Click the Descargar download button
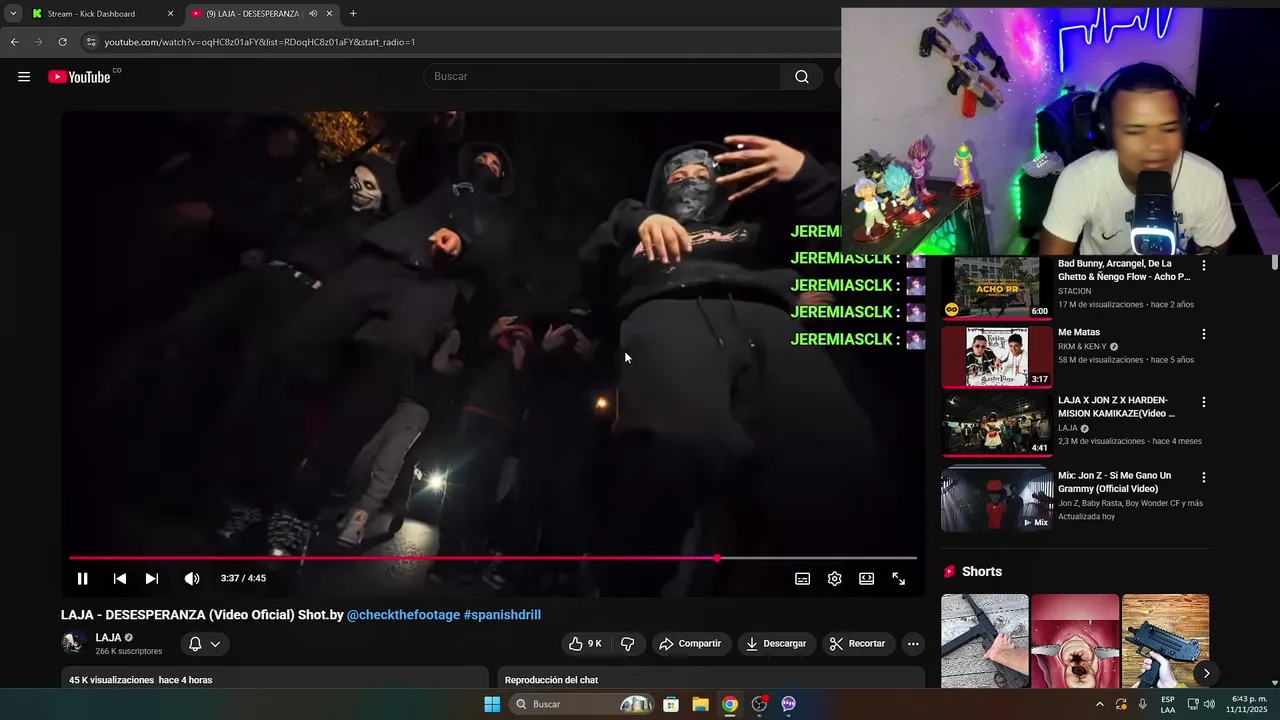1280x720 pixels. click(776, 644)
